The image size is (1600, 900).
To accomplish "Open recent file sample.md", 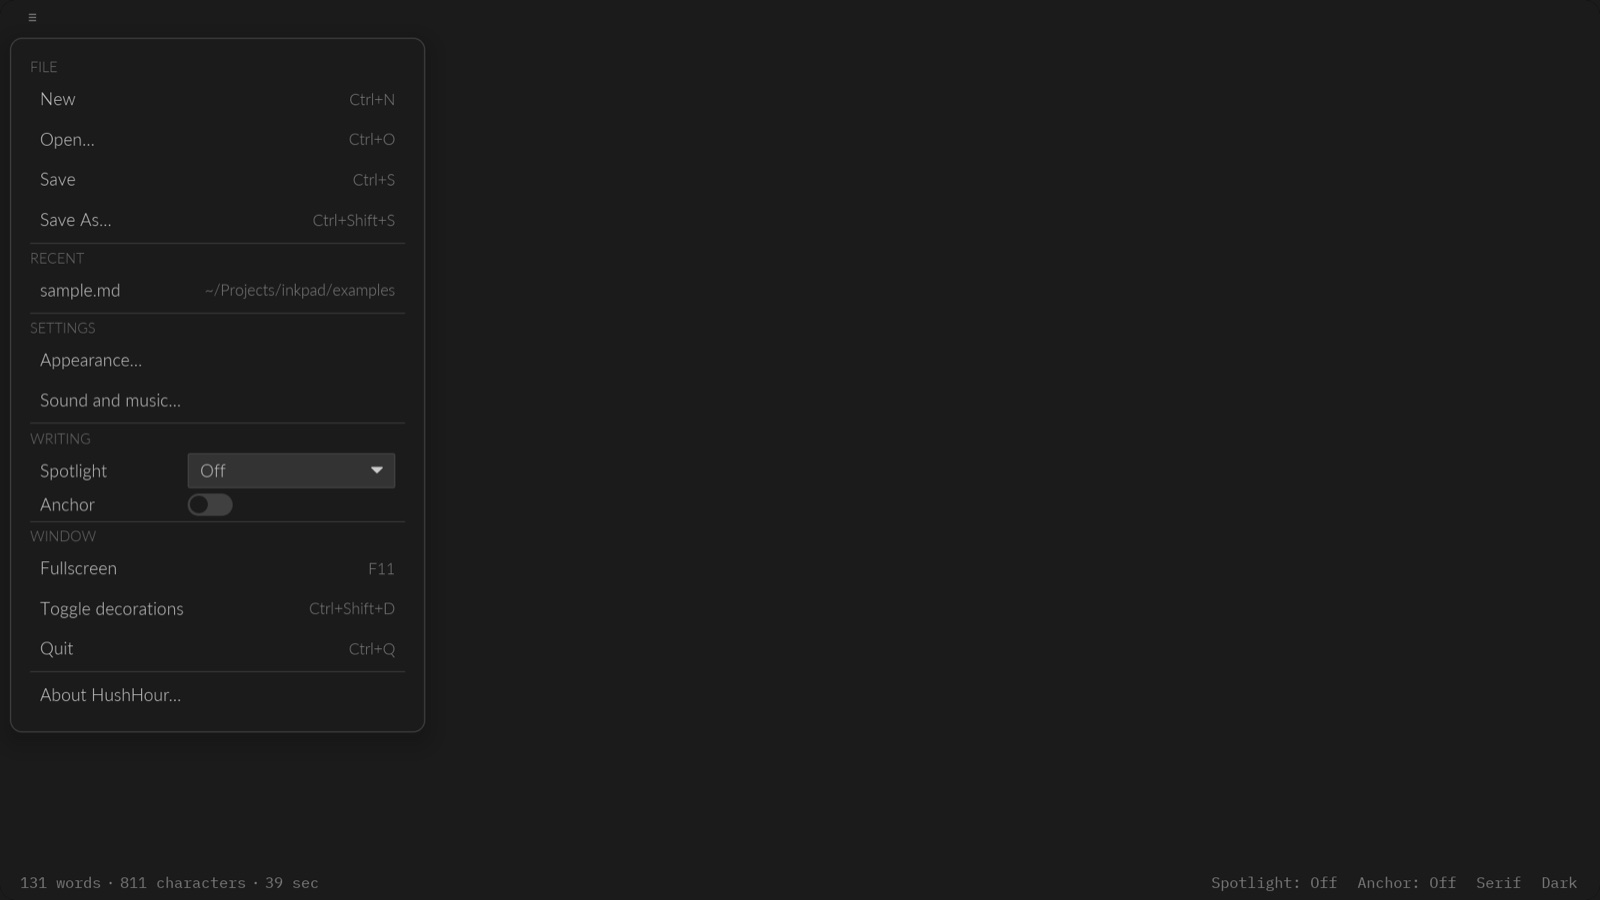I will point(217,290).
